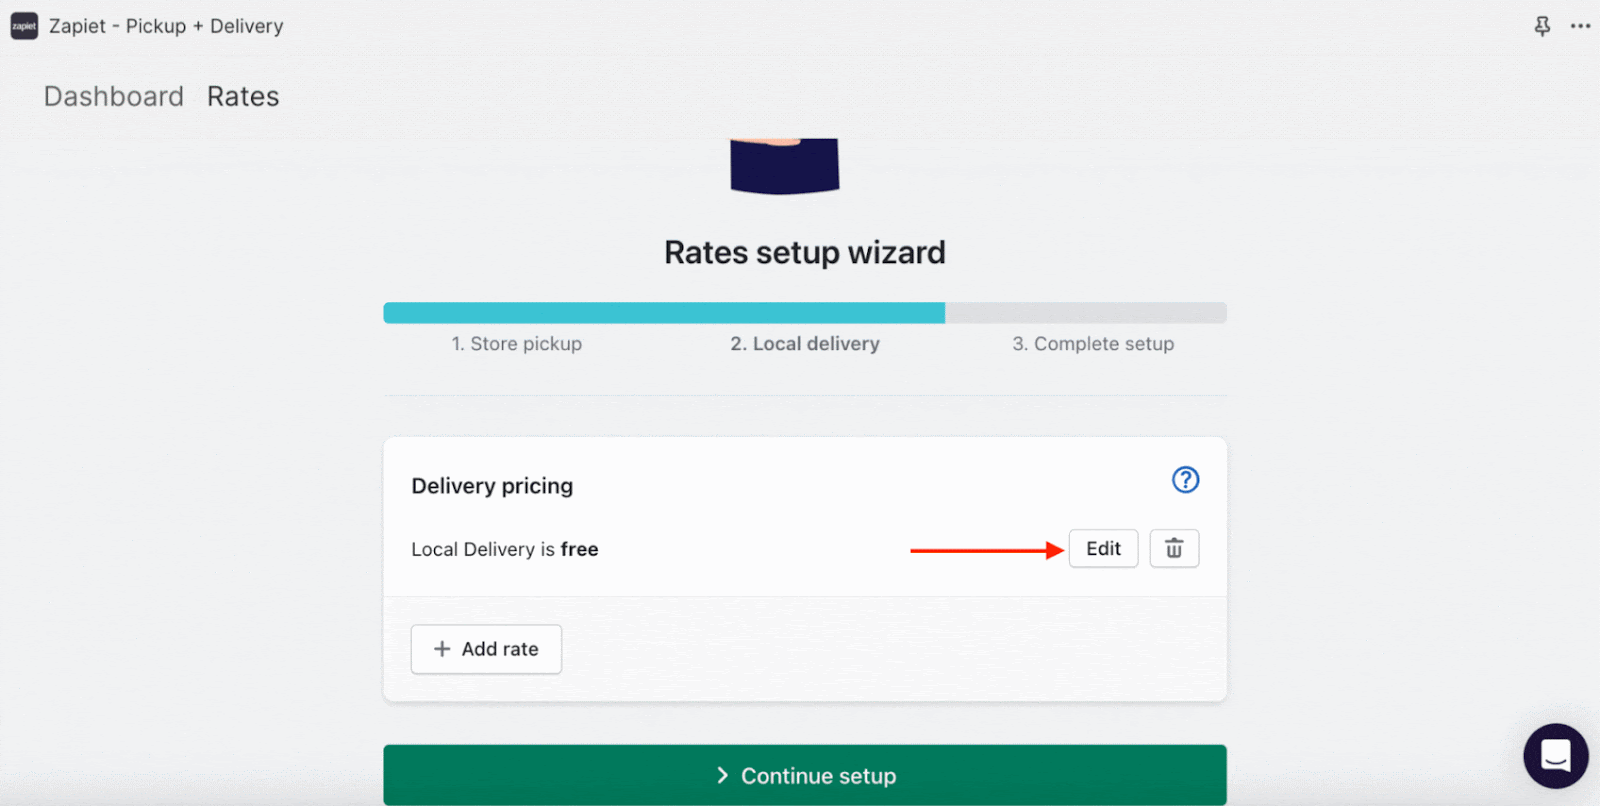Open the three-dot more options menu
The width and height of the screenshot is (1600, 806).
pos(1580,26)
